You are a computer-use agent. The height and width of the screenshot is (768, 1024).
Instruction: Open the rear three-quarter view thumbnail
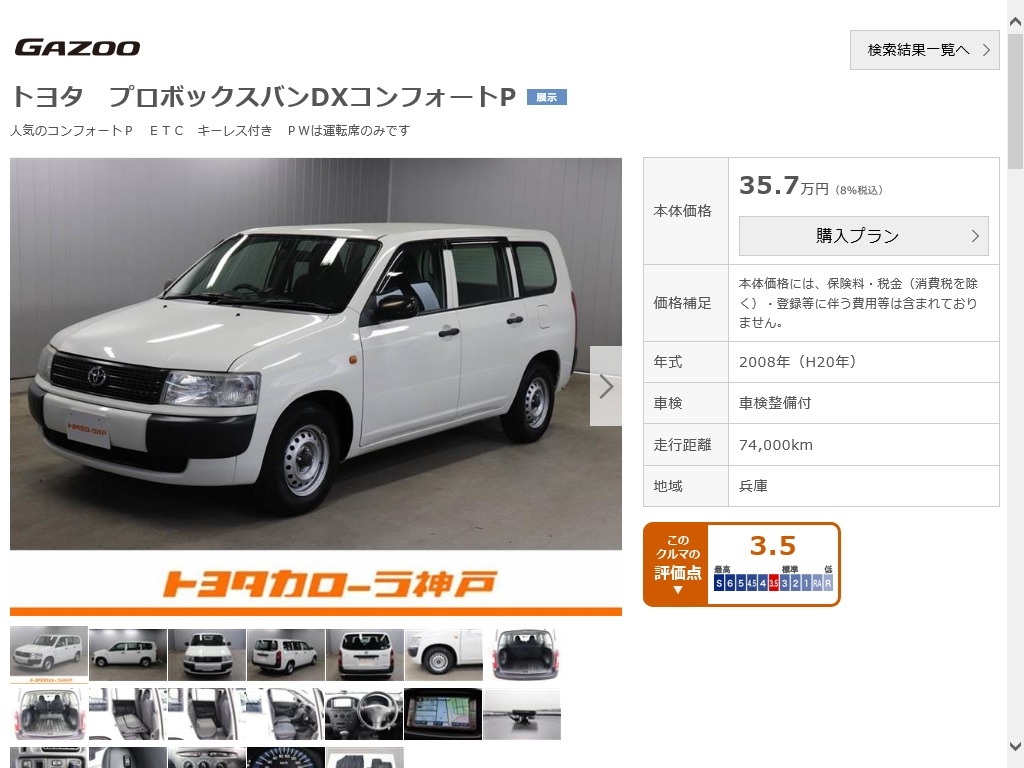[x=286, y=654]
